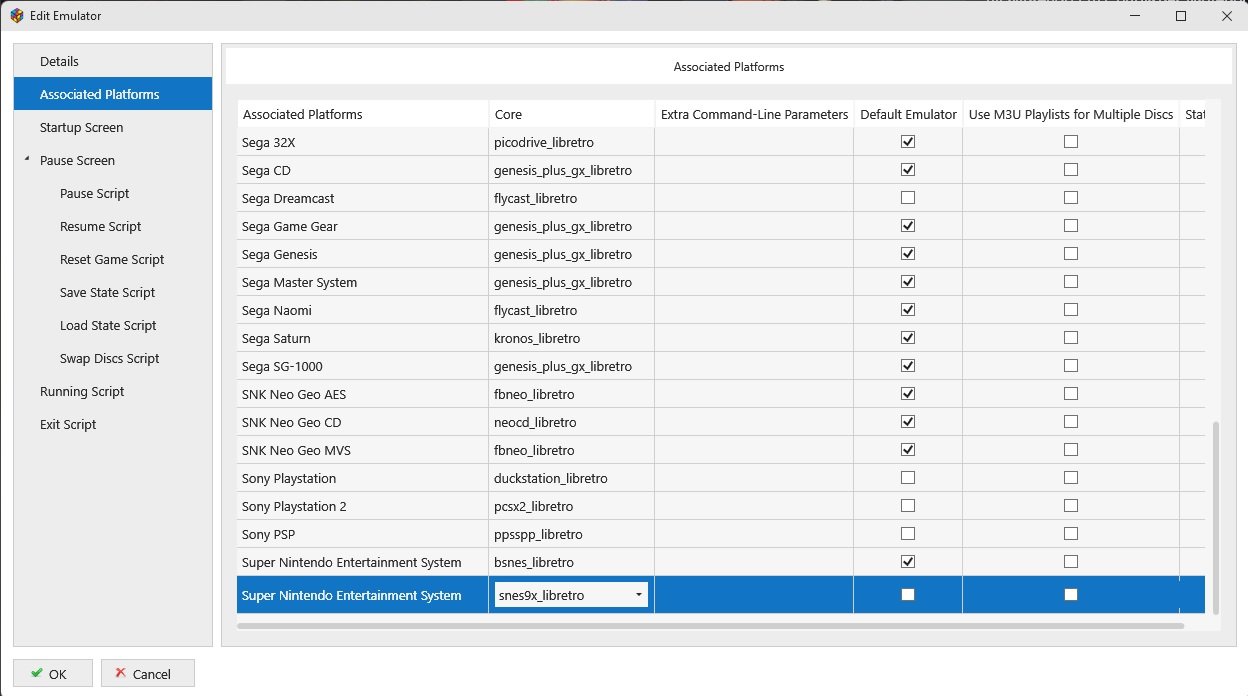
Task: Click the horizontal scrollbar below the table
Action: (710, 626)
